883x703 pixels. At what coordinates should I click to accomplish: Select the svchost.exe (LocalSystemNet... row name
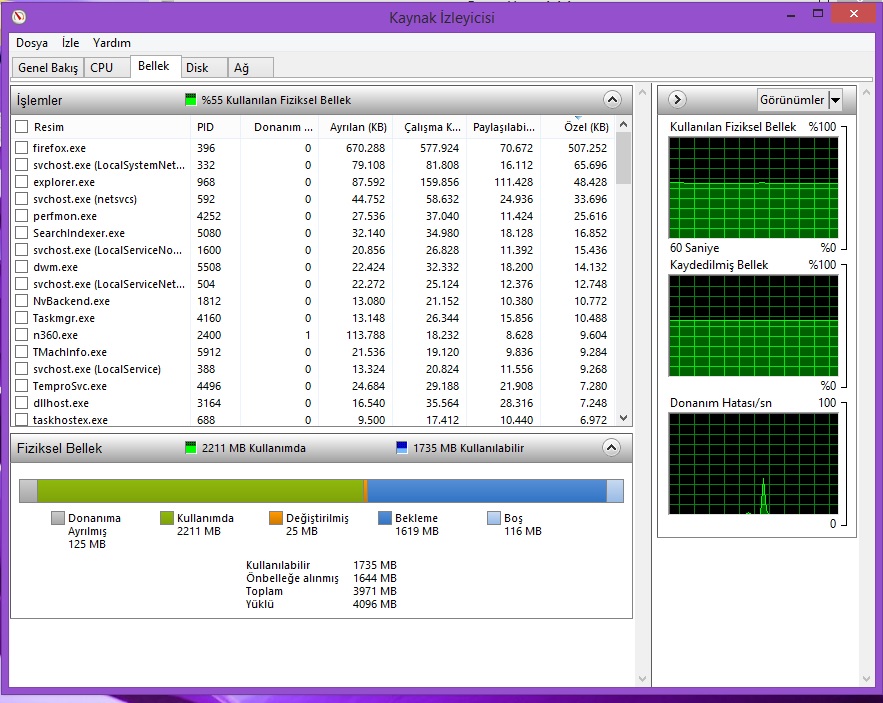tap(109, 165)
